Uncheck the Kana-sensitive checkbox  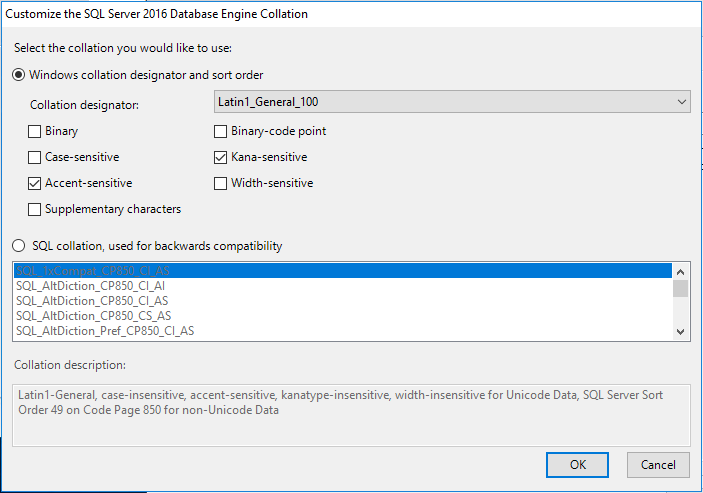(220, 157)
